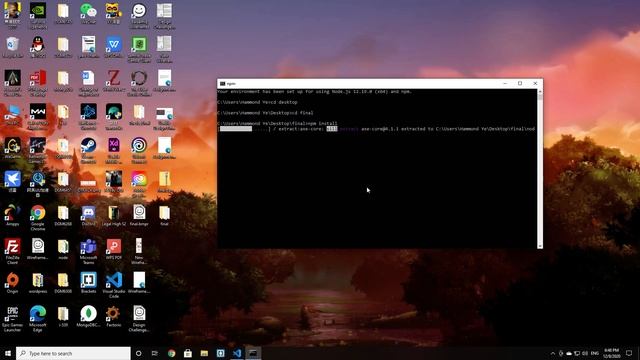The width and height of the screenshot is (640, 360).
Task: Open the Recycle Bin
Action: click(x=12, y=47)
